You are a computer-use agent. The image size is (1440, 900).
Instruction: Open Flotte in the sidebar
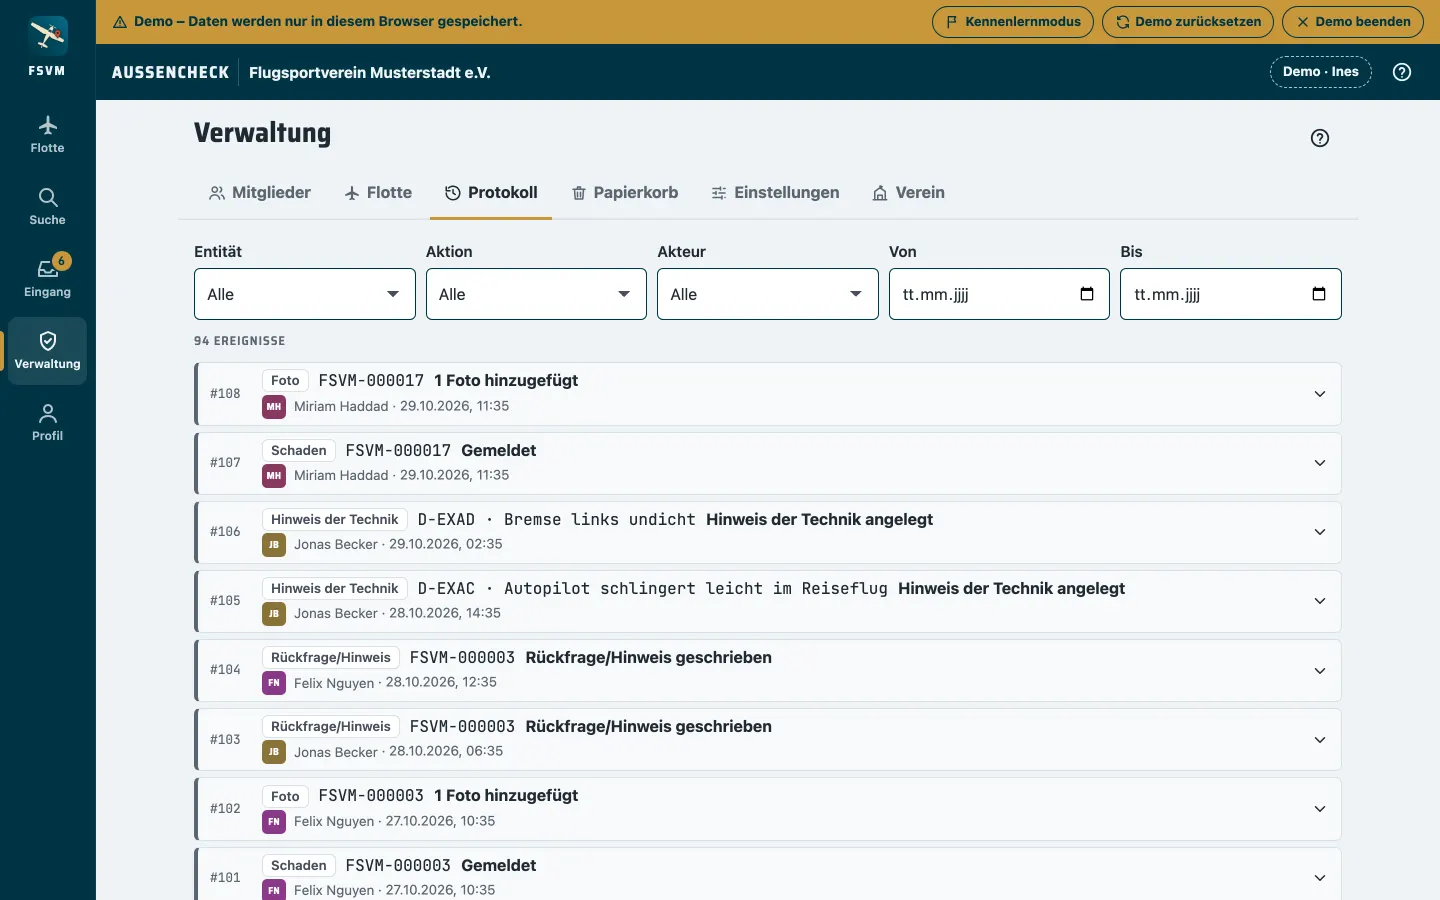click(x=47, y=135)
